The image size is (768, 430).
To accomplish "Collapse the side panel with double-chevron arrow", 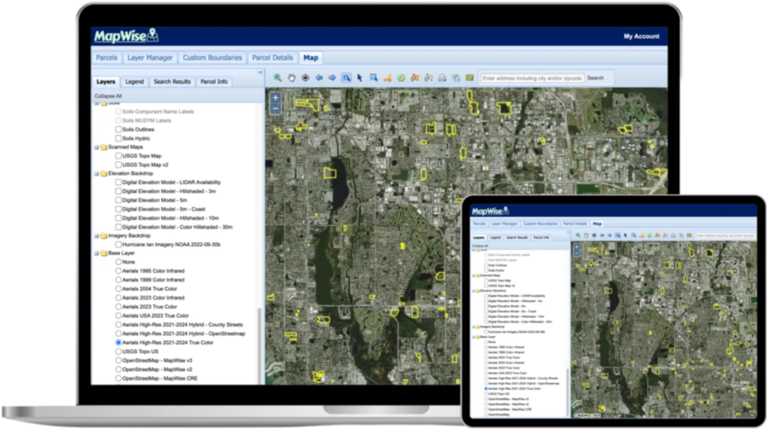I will [x=260, y=72].
